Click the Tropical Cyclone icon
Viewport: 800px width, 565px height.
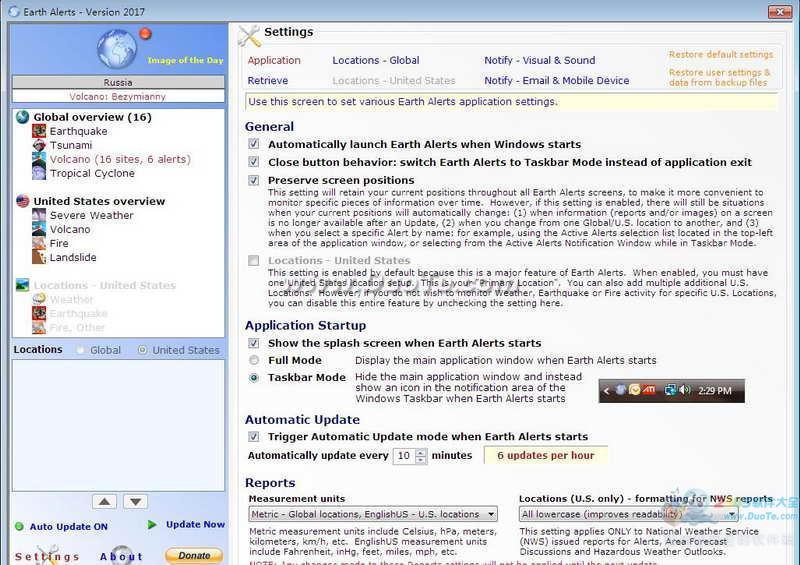pos(39,173)
